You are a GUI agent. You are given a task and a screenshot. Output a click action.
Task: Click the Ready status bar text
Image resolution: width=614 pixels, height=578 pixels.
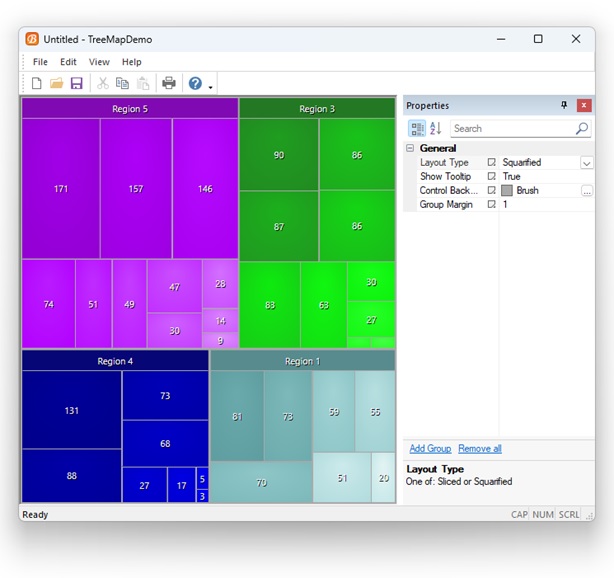pyautogui.click(x=35, y=514)
